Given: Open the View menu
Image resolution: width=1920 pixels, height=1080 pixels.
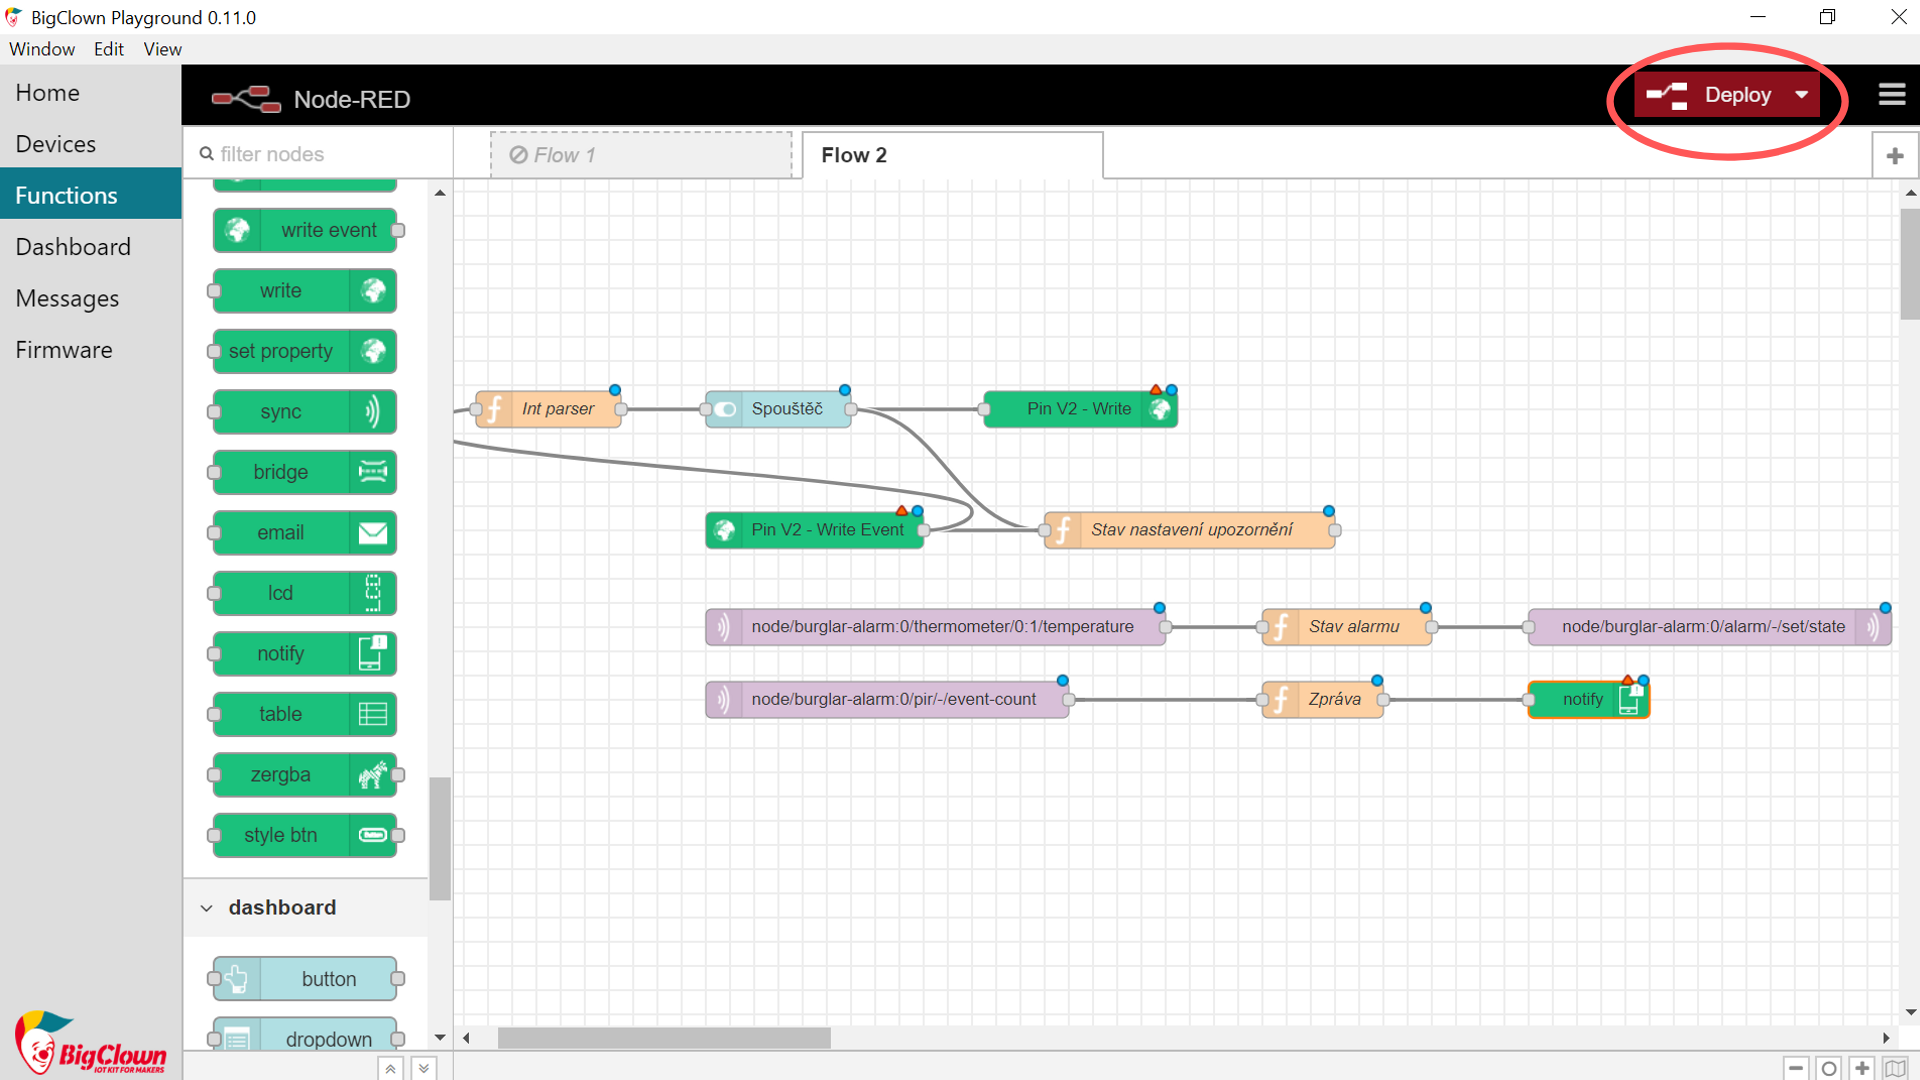Looking at the screenshot, I should pos(162,49).
